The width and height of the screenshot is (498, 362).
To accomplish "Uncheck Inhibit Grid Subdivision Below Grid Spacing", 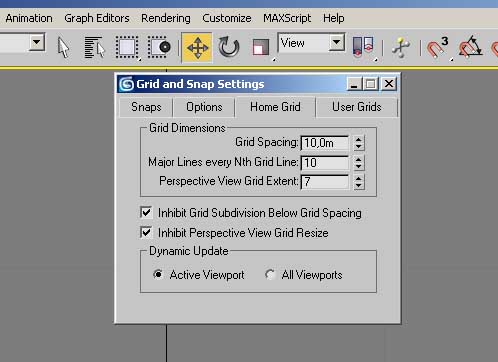I will [146, 212].
